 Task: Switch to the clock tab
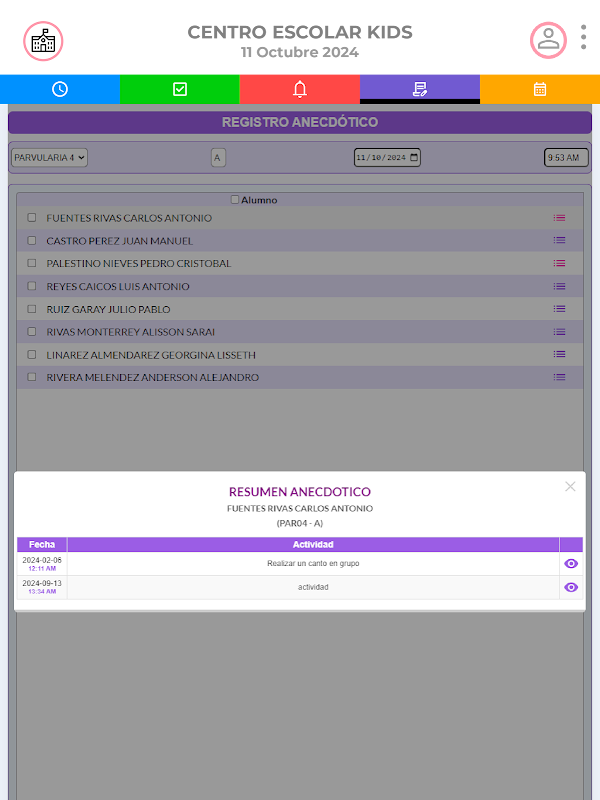pos(60,89)
